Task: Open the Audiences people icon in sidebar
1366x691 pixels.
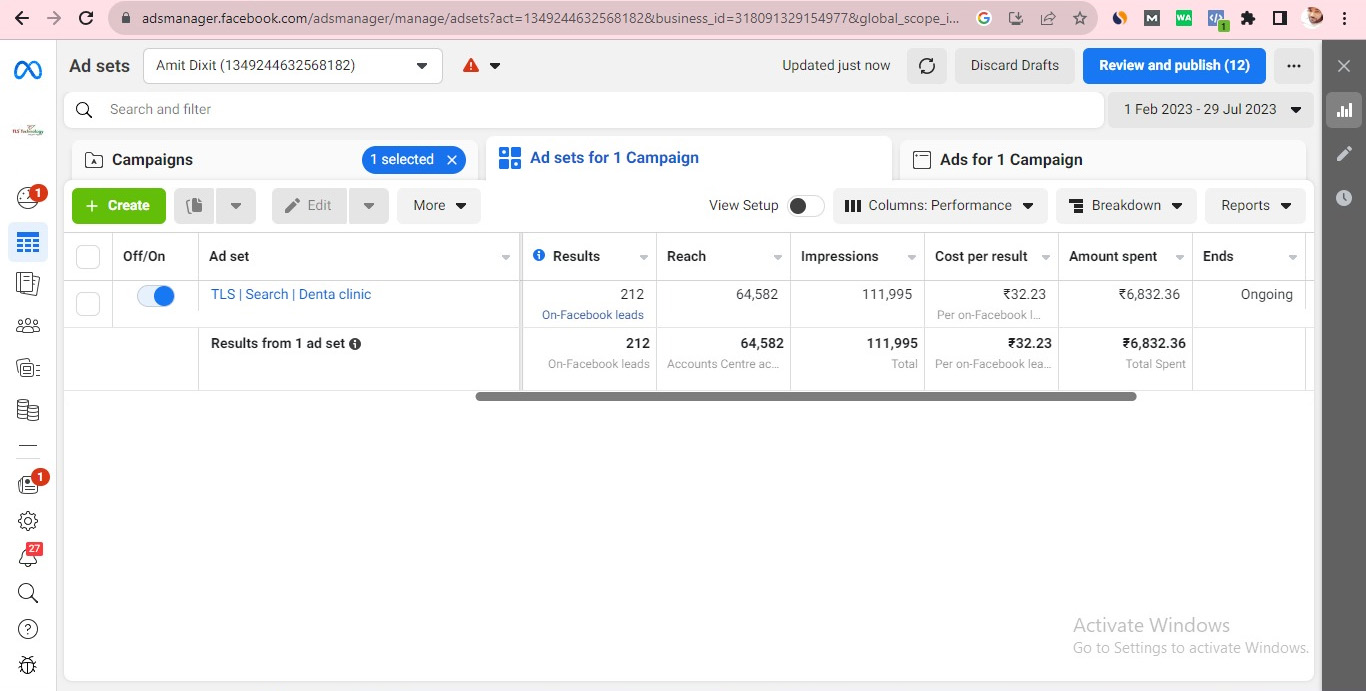Action: point(28,325)
